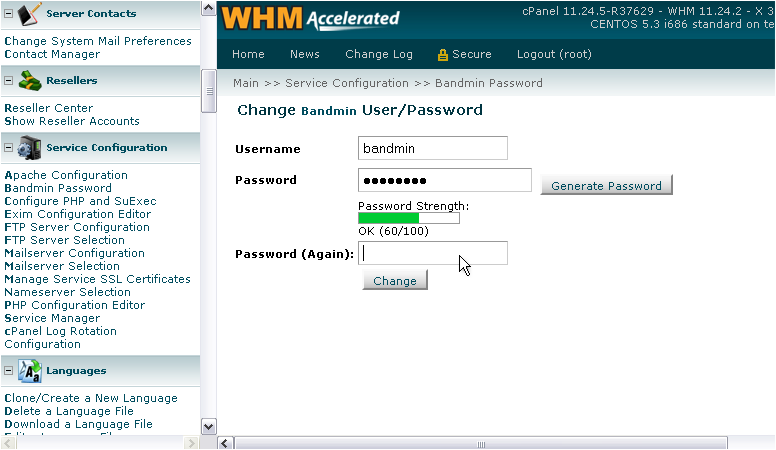Viewport: 776px width, 450px height.
Task: Click the Change button
Action: 395,280
